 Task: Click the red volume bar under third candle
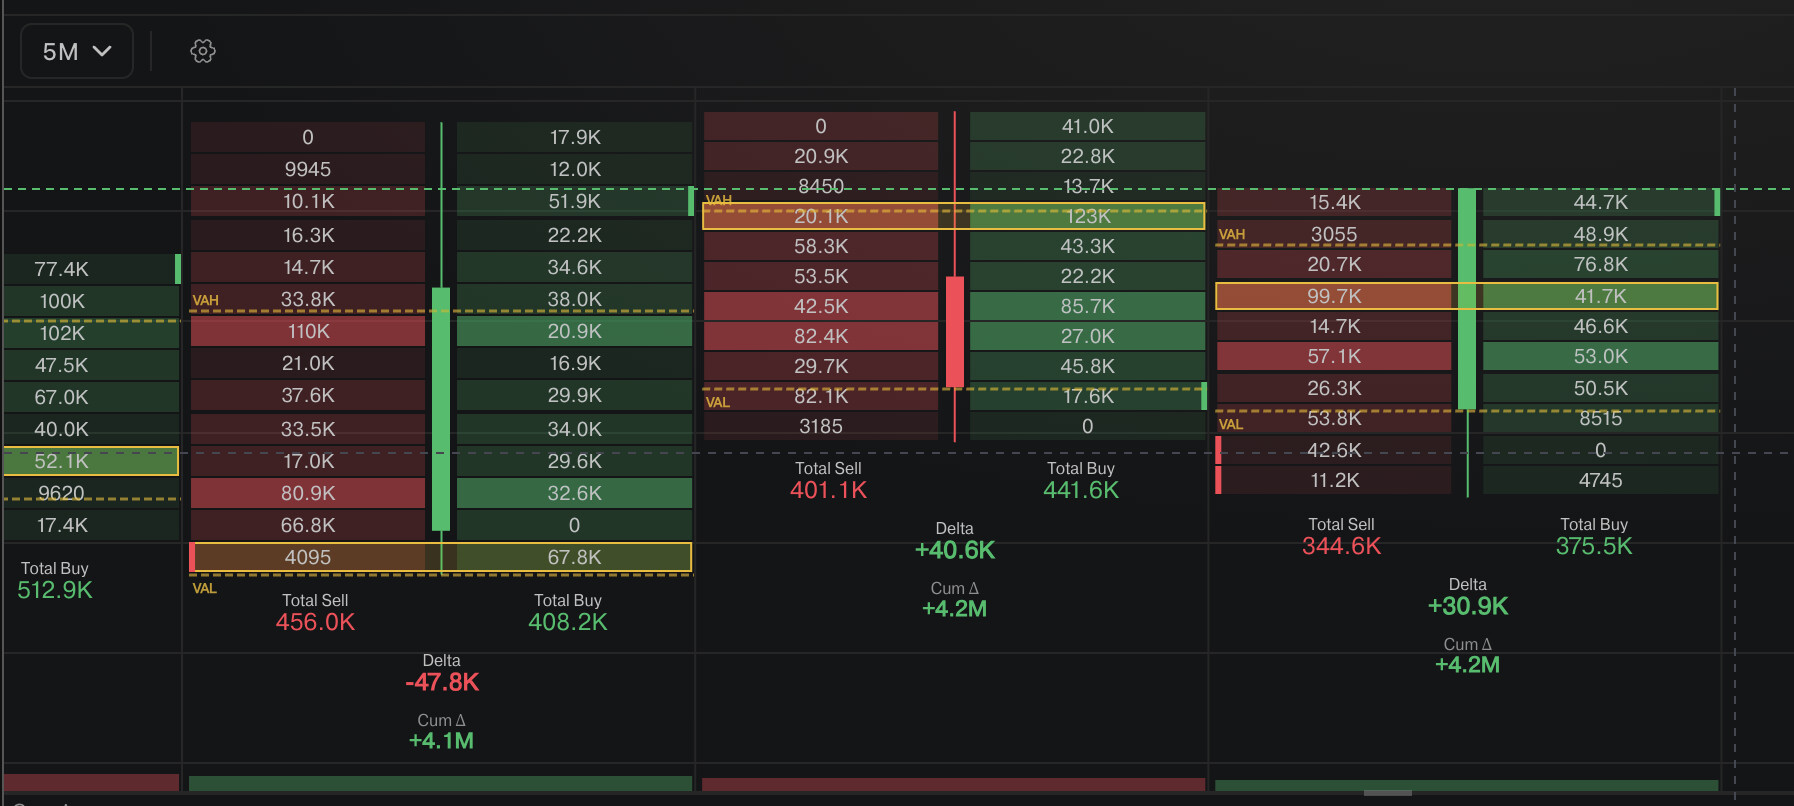pos(953,785)
